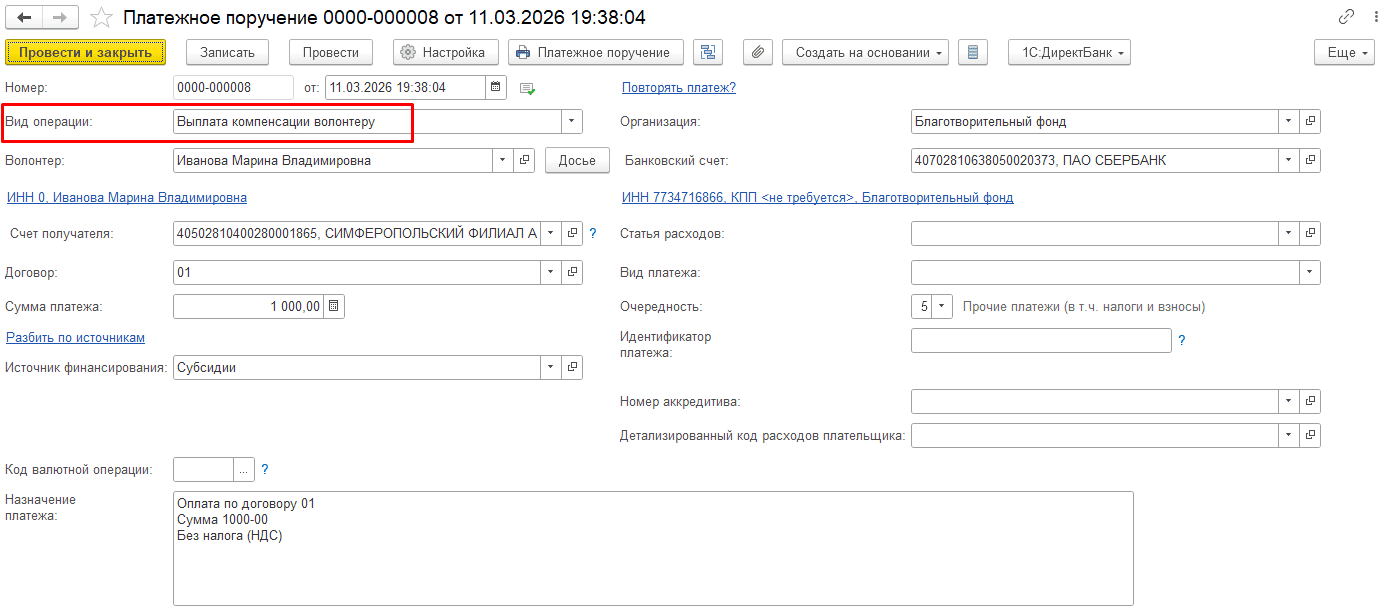1380x612 pixels.
Task: Open the Создать на основании menu
Action: pos(864,52)
